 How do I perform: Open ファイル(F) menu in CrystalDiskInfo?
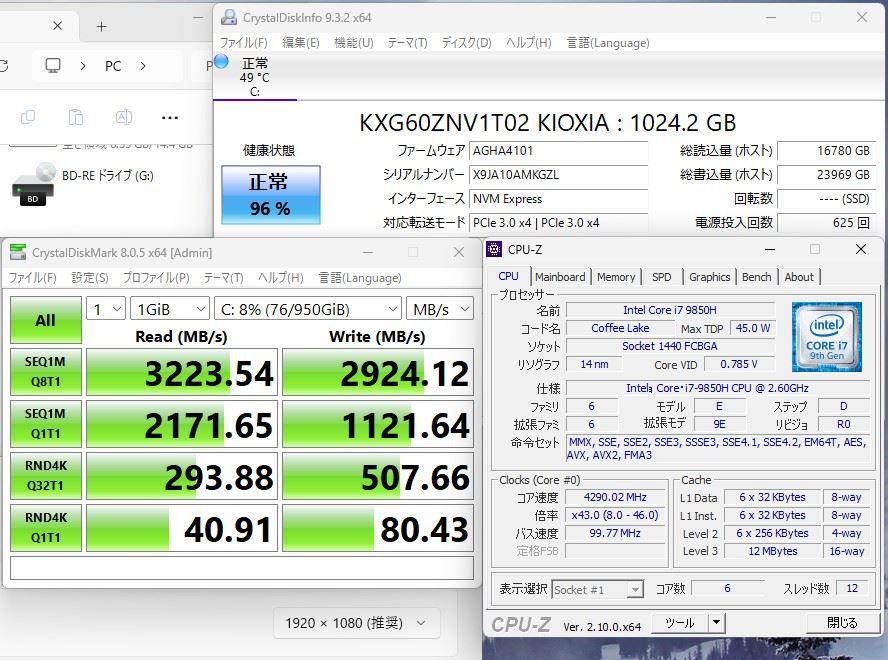point(244,42)
